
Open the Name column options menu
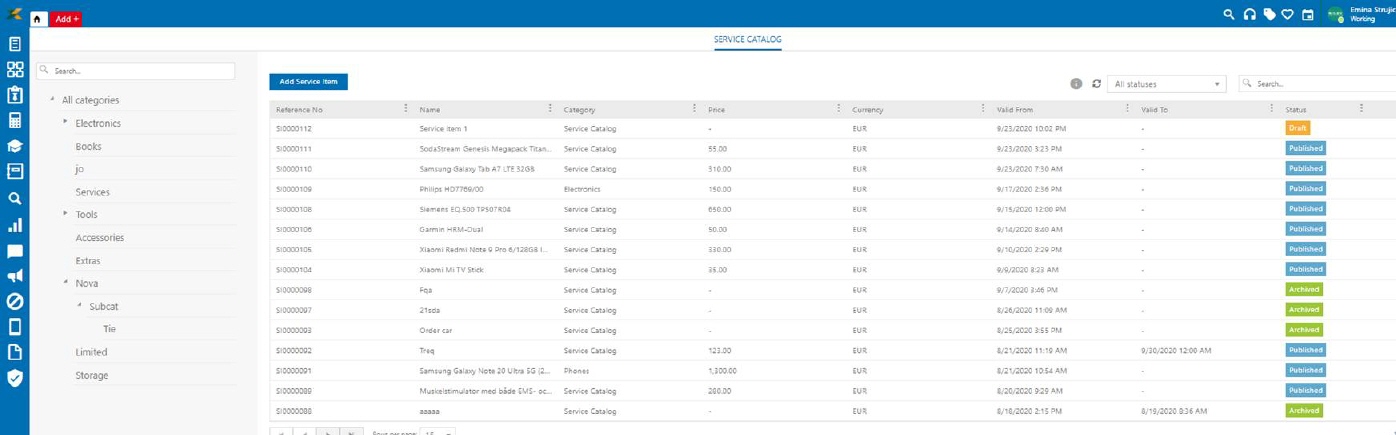(550, 108)
